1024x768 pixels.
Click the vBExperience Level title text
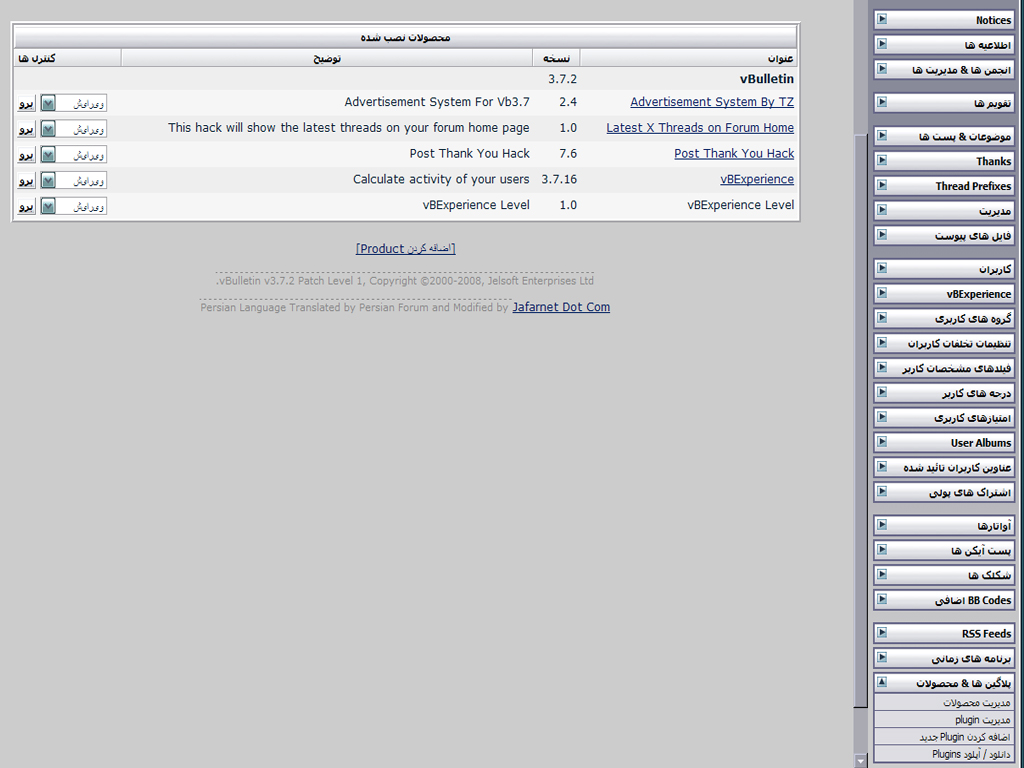pos(741,205)
